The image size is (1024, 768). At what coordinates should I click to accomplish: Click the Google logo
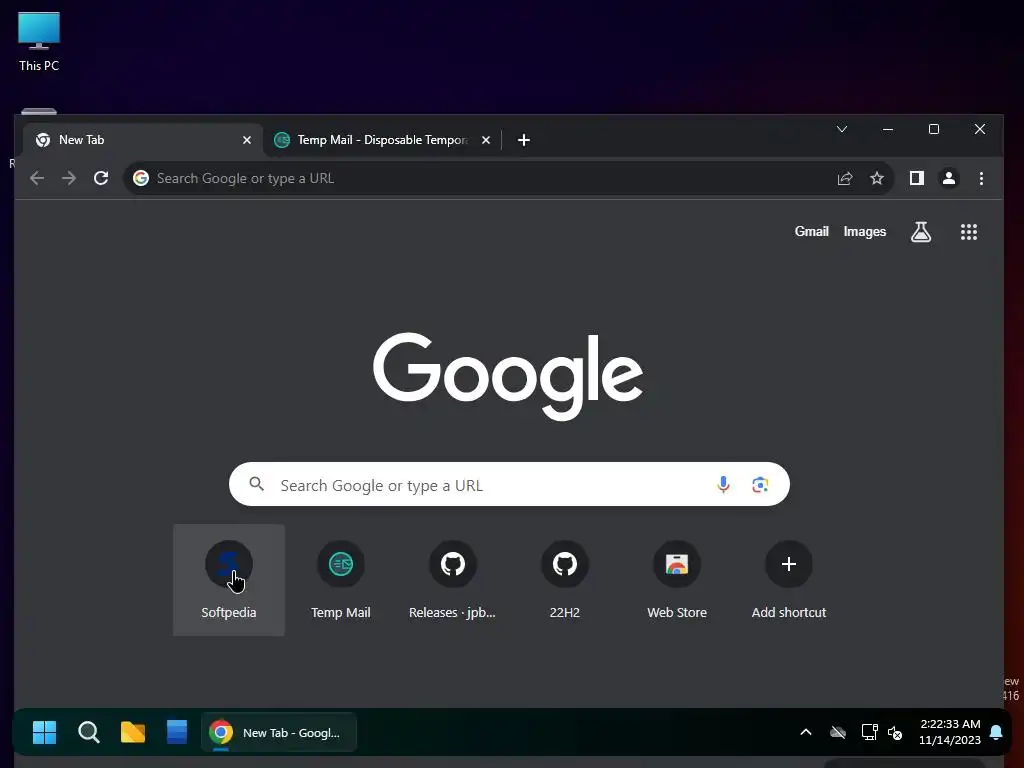[x=508, y=375]
